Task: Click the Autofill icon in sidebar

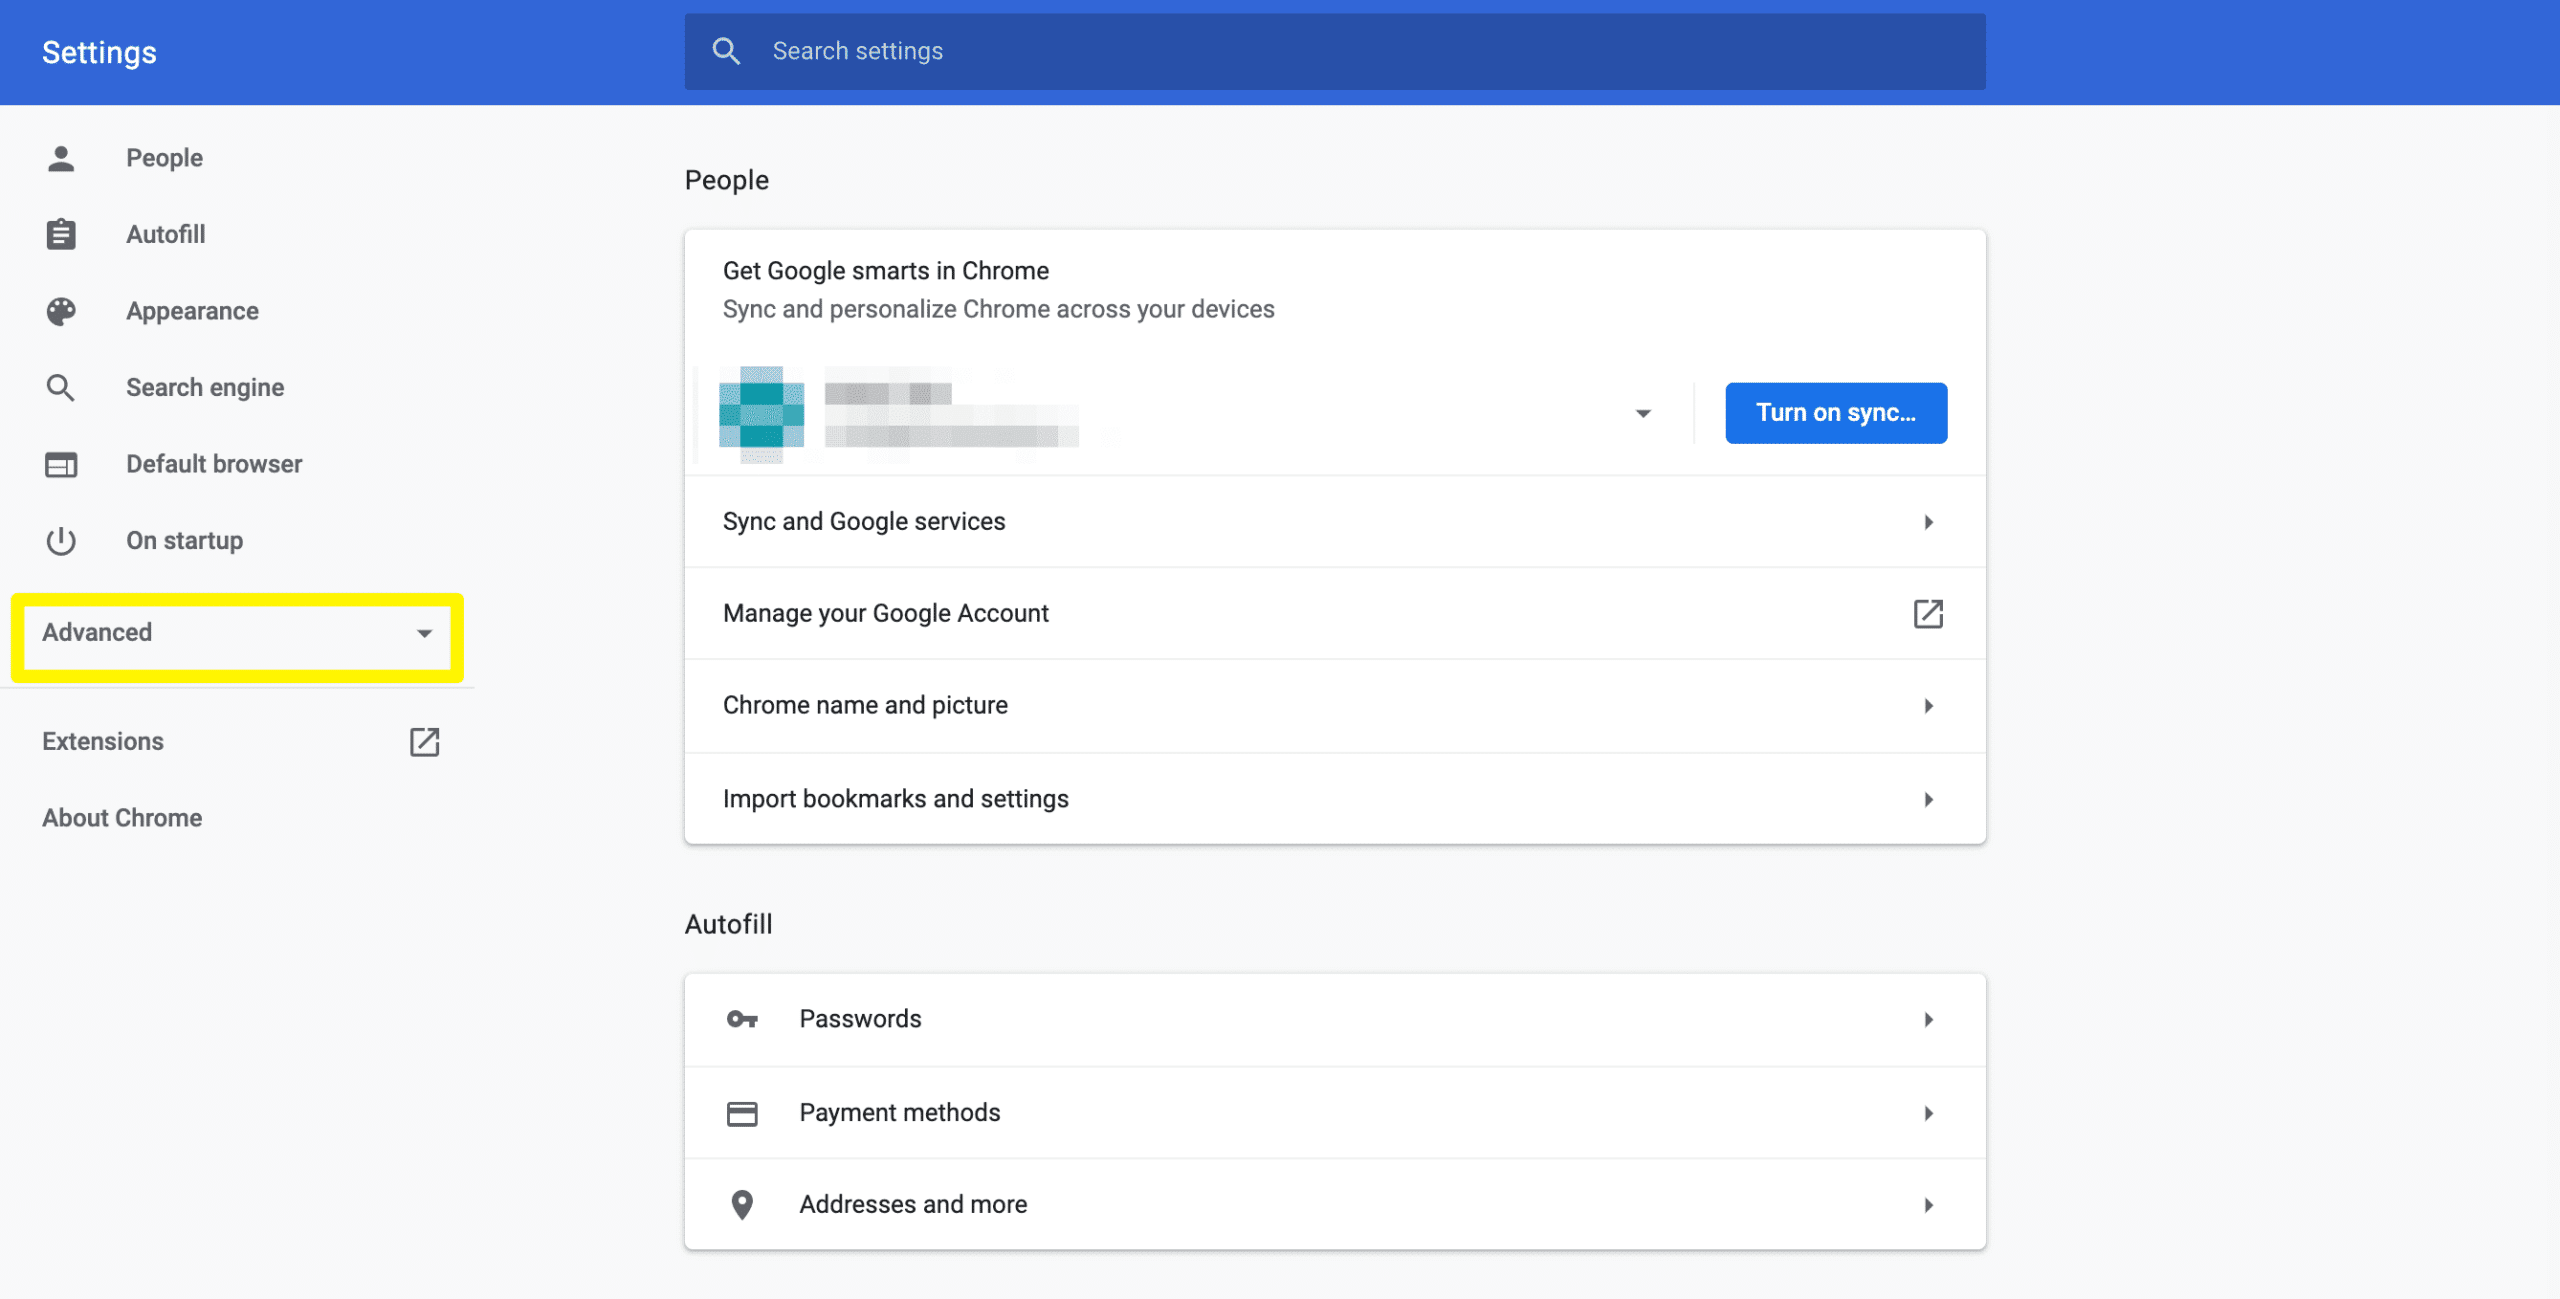Action: pos(61,232)
